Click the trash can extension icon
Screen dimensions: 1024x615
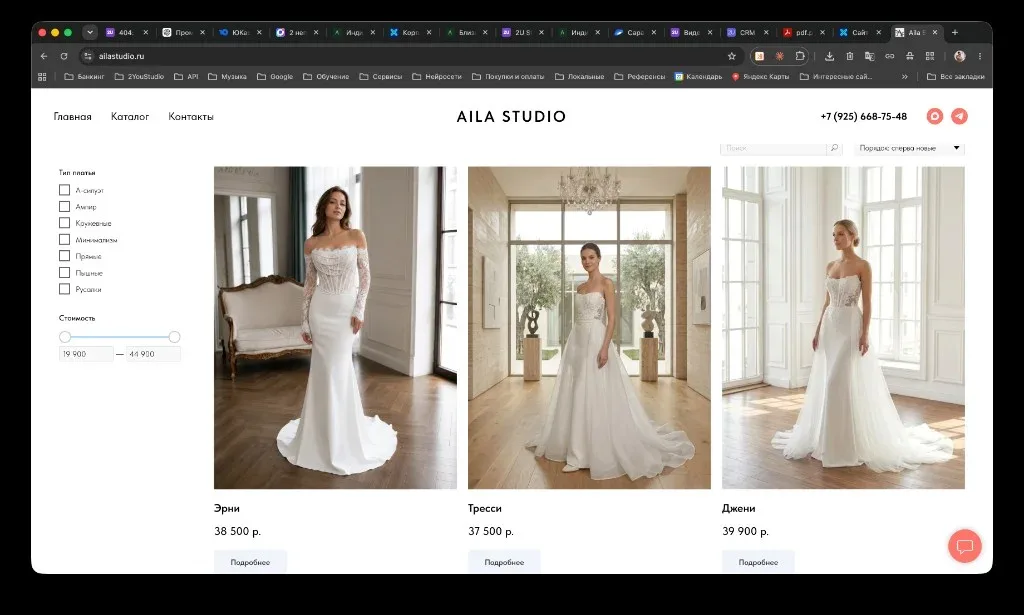pos(850,56)
